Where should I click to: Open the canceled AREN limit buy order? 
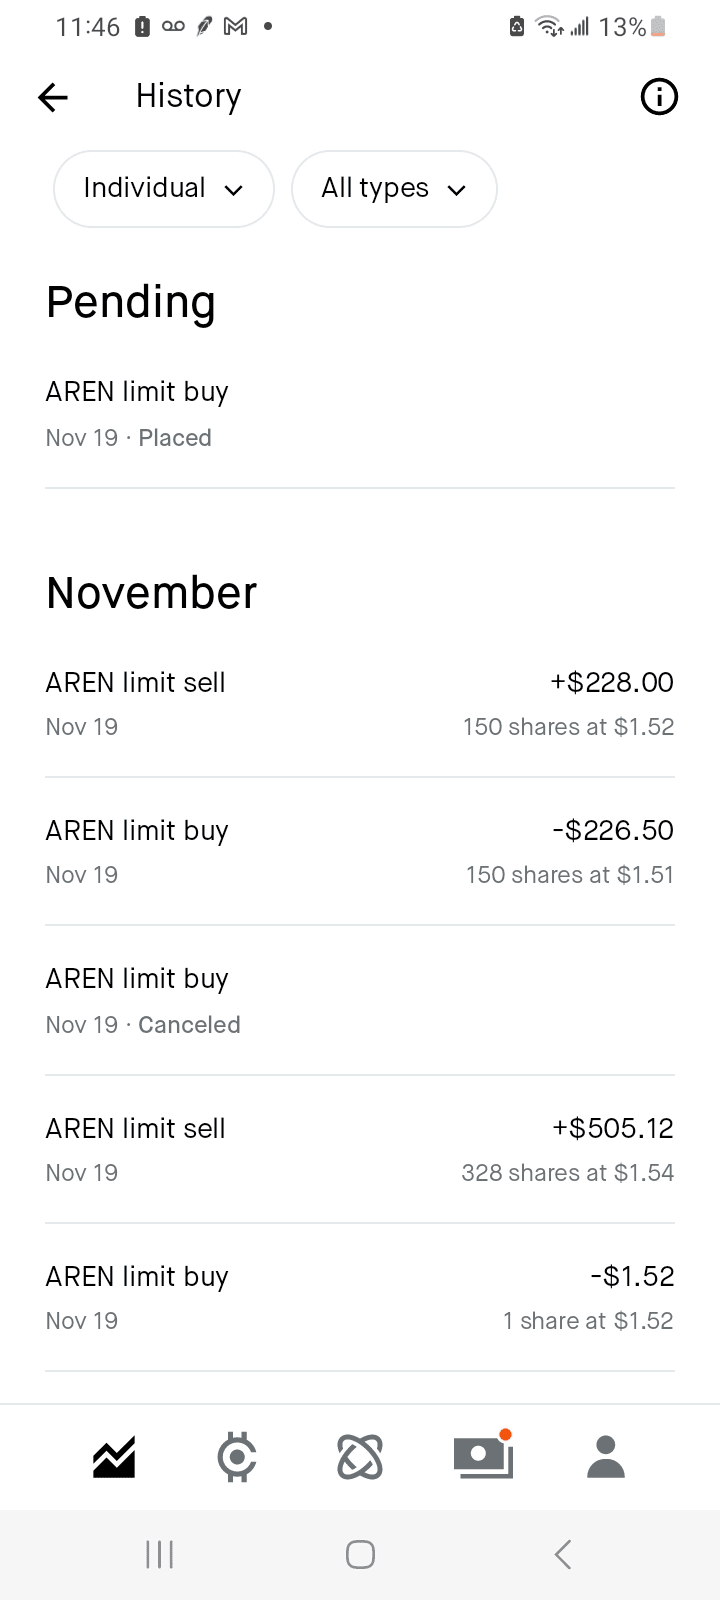(x=360, y=1000)
